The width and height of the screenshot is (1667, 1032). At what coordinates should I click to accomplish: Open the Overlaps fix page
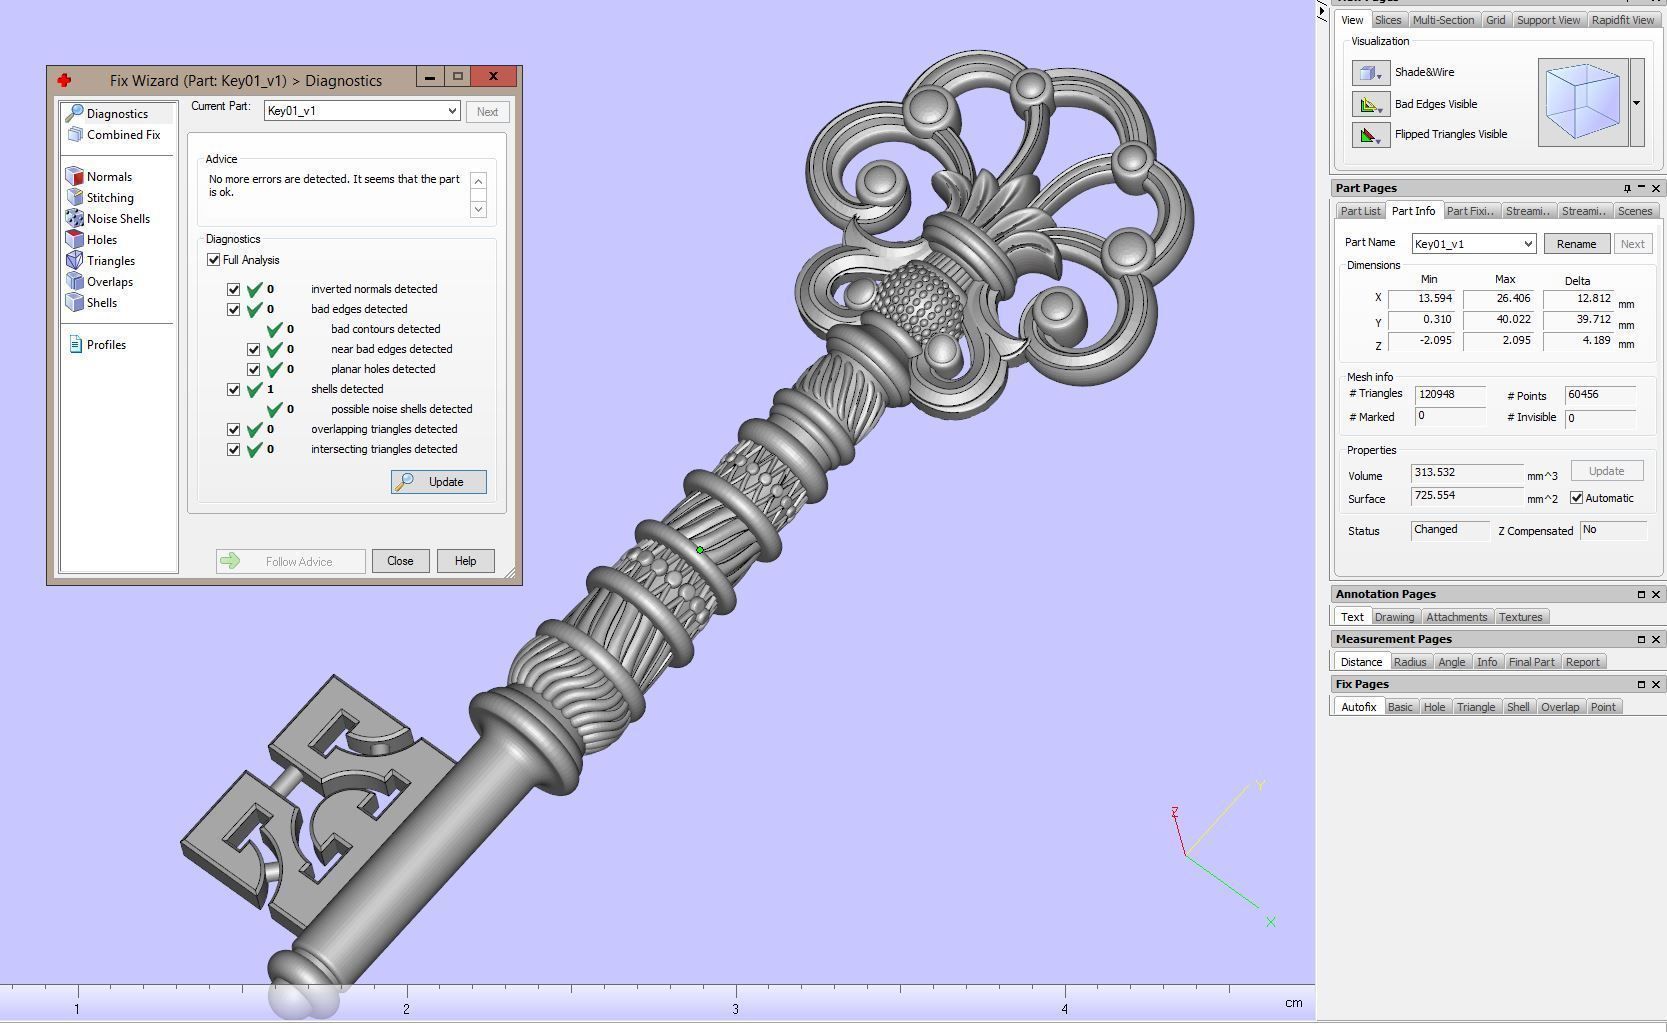pos(75,282)
